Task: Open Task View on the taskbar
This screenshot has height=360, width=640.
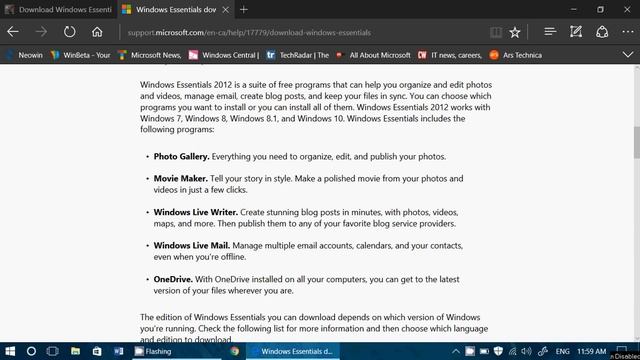Action: click(x=53, y=351)
